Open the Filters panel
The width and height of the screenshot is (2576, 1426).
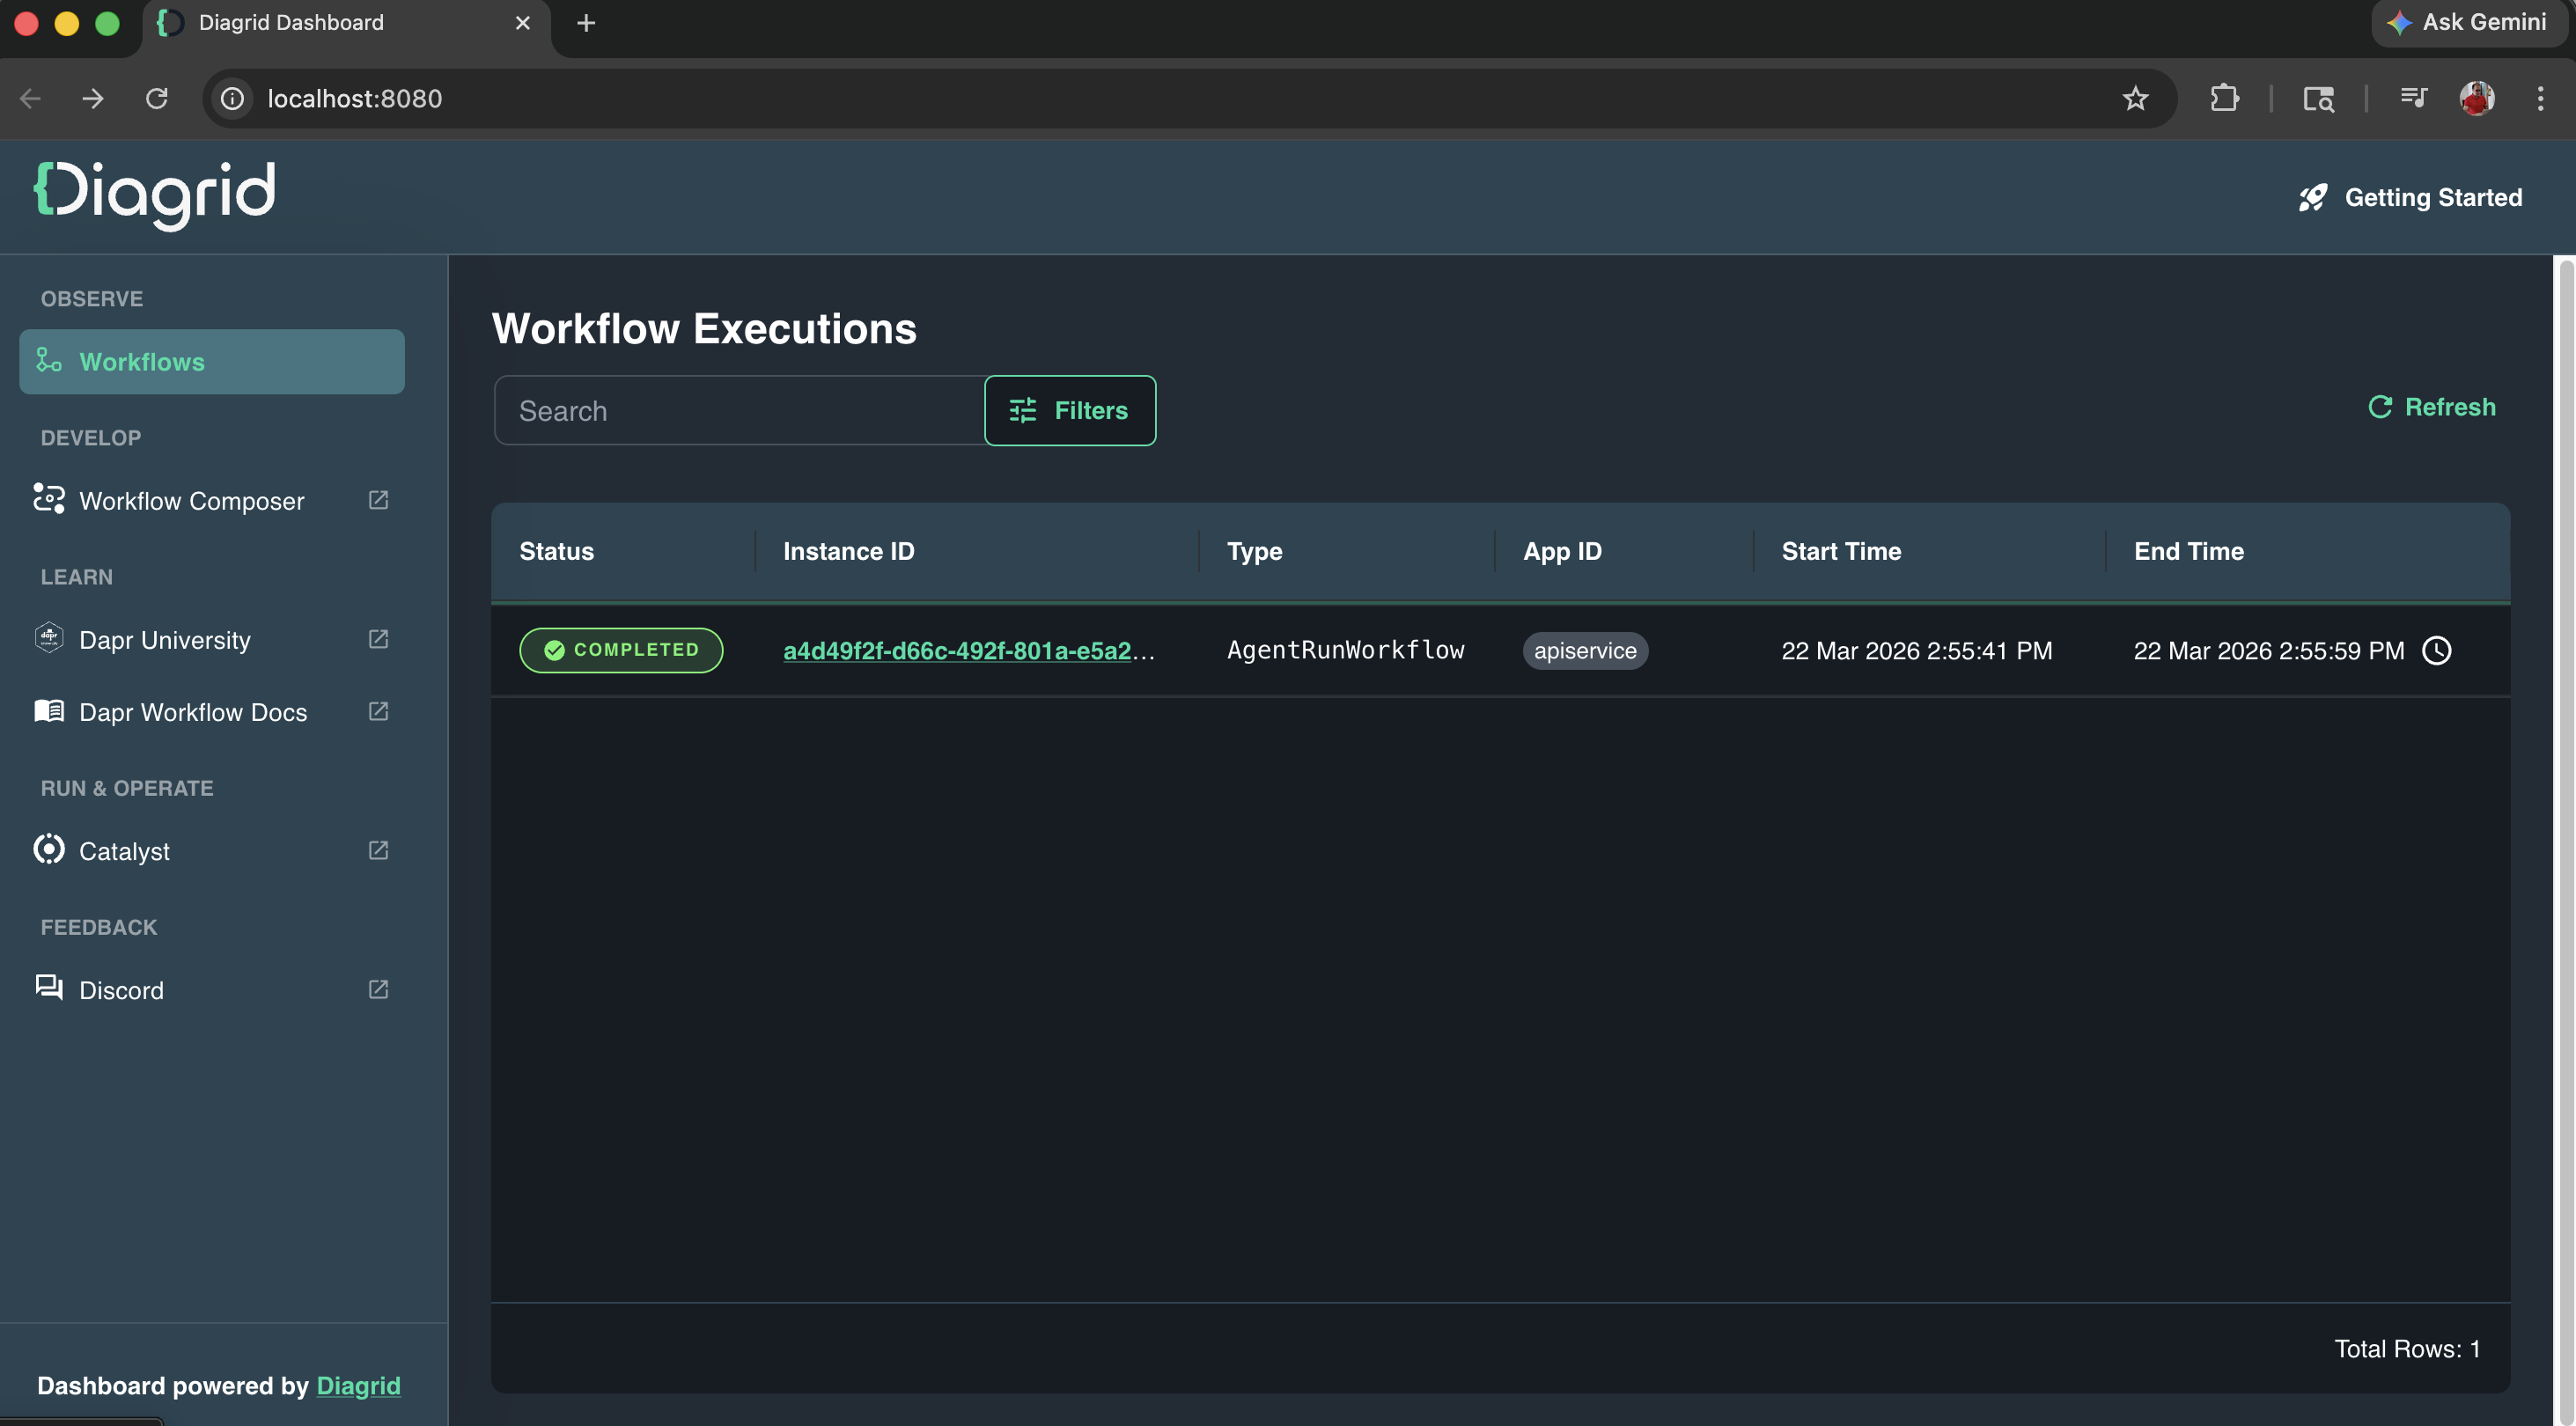[1069, 411]
